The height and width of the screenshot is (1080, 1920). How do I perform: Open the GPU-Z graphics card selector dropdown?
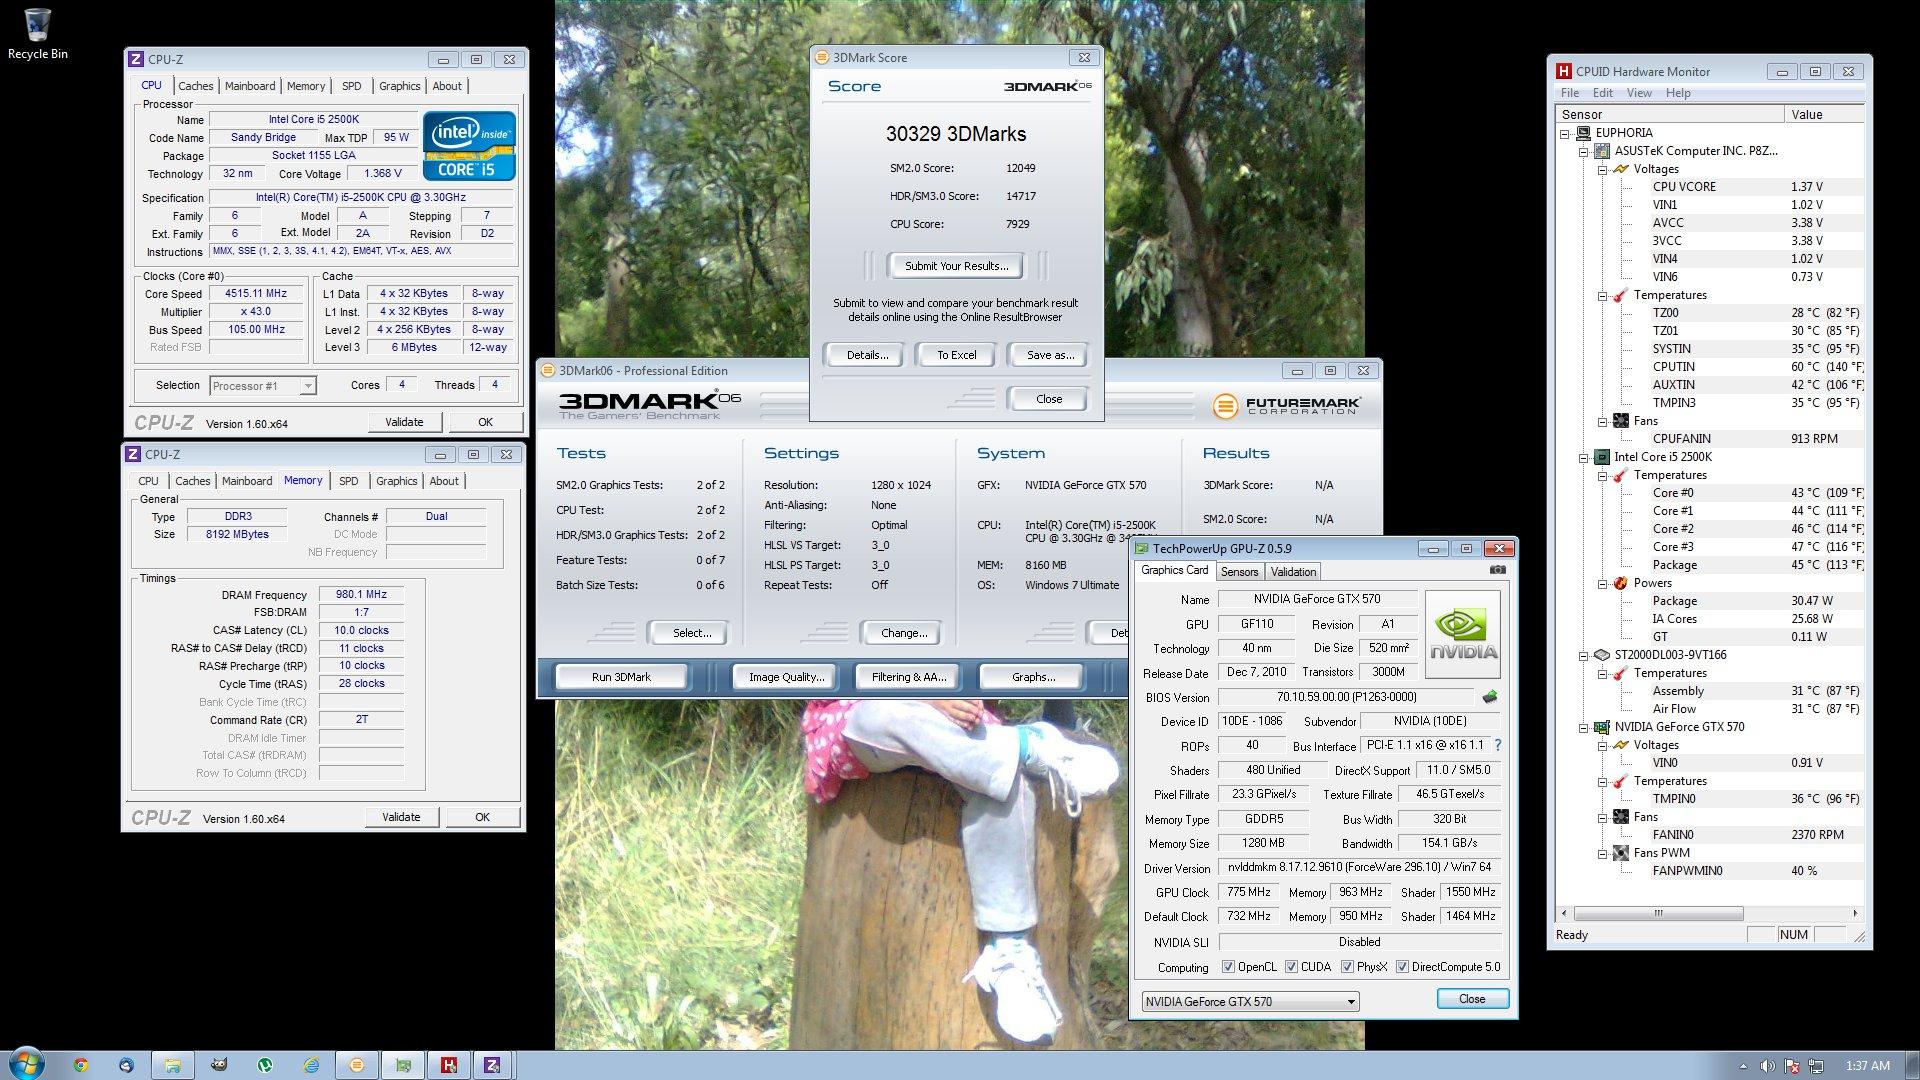[x=1250, y=1002]
